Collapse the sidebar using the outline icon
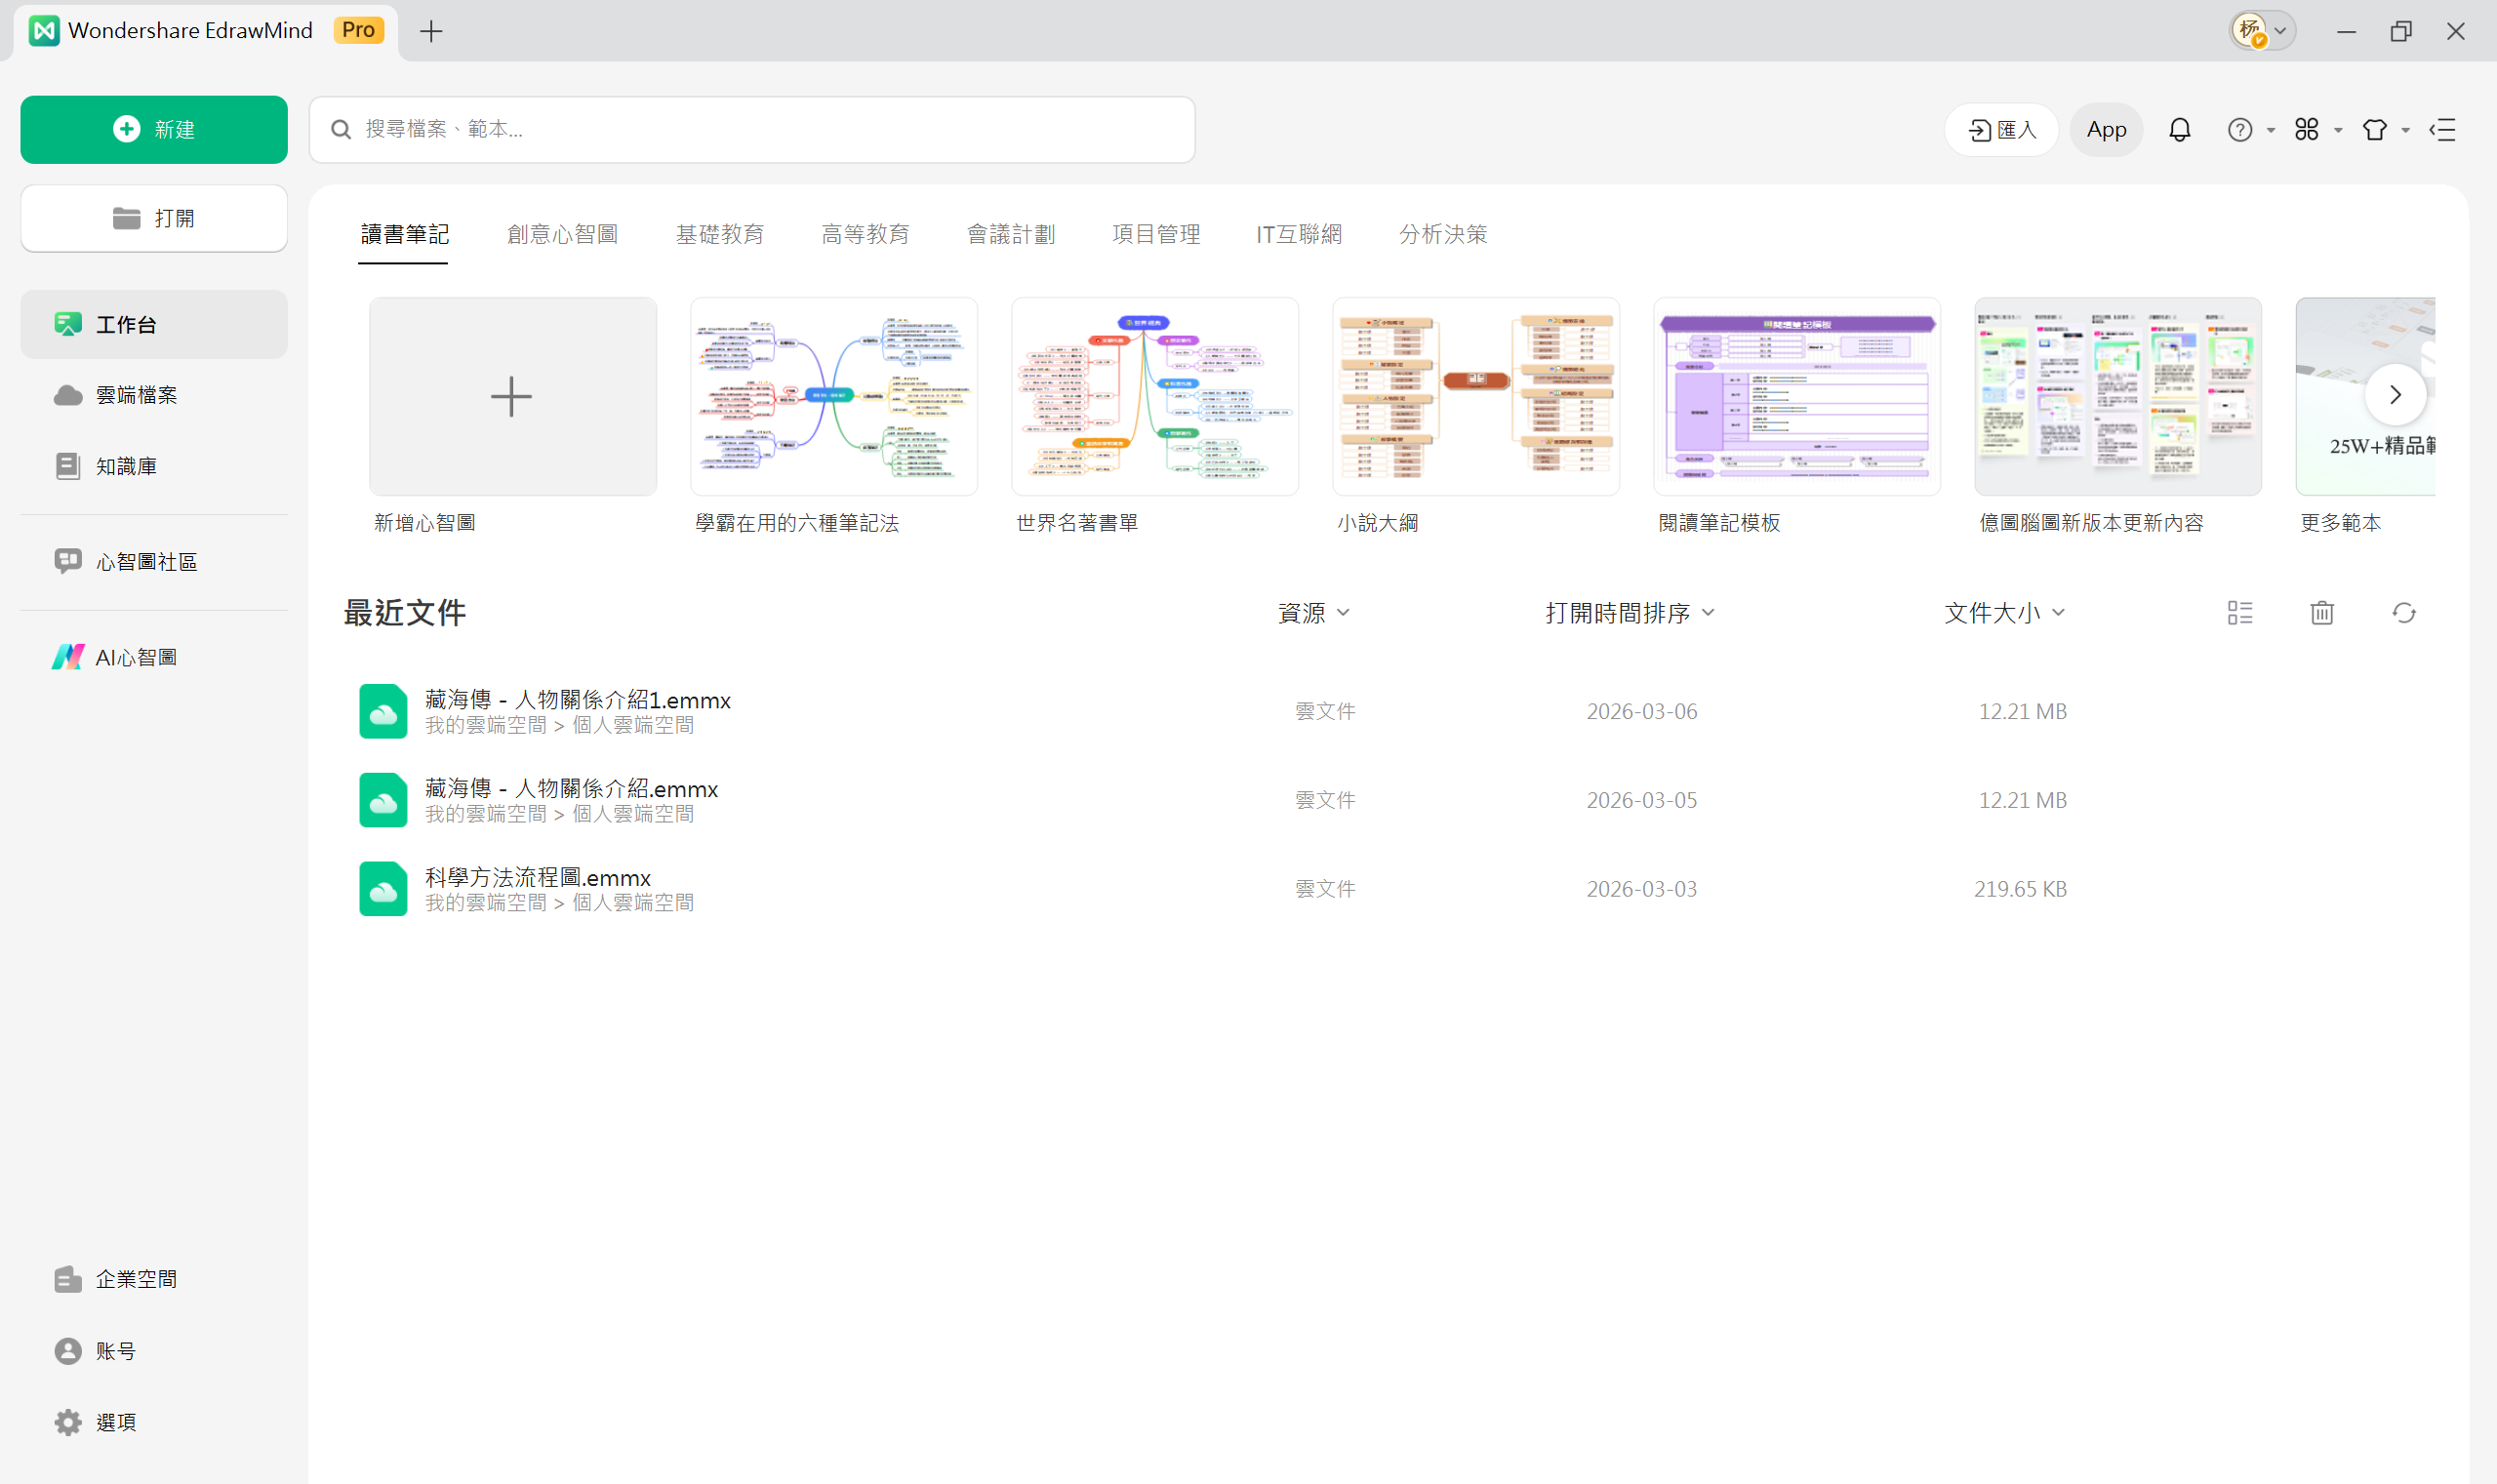The width and height of the screenshot is (2497, 1484). tap(2443, 131)
